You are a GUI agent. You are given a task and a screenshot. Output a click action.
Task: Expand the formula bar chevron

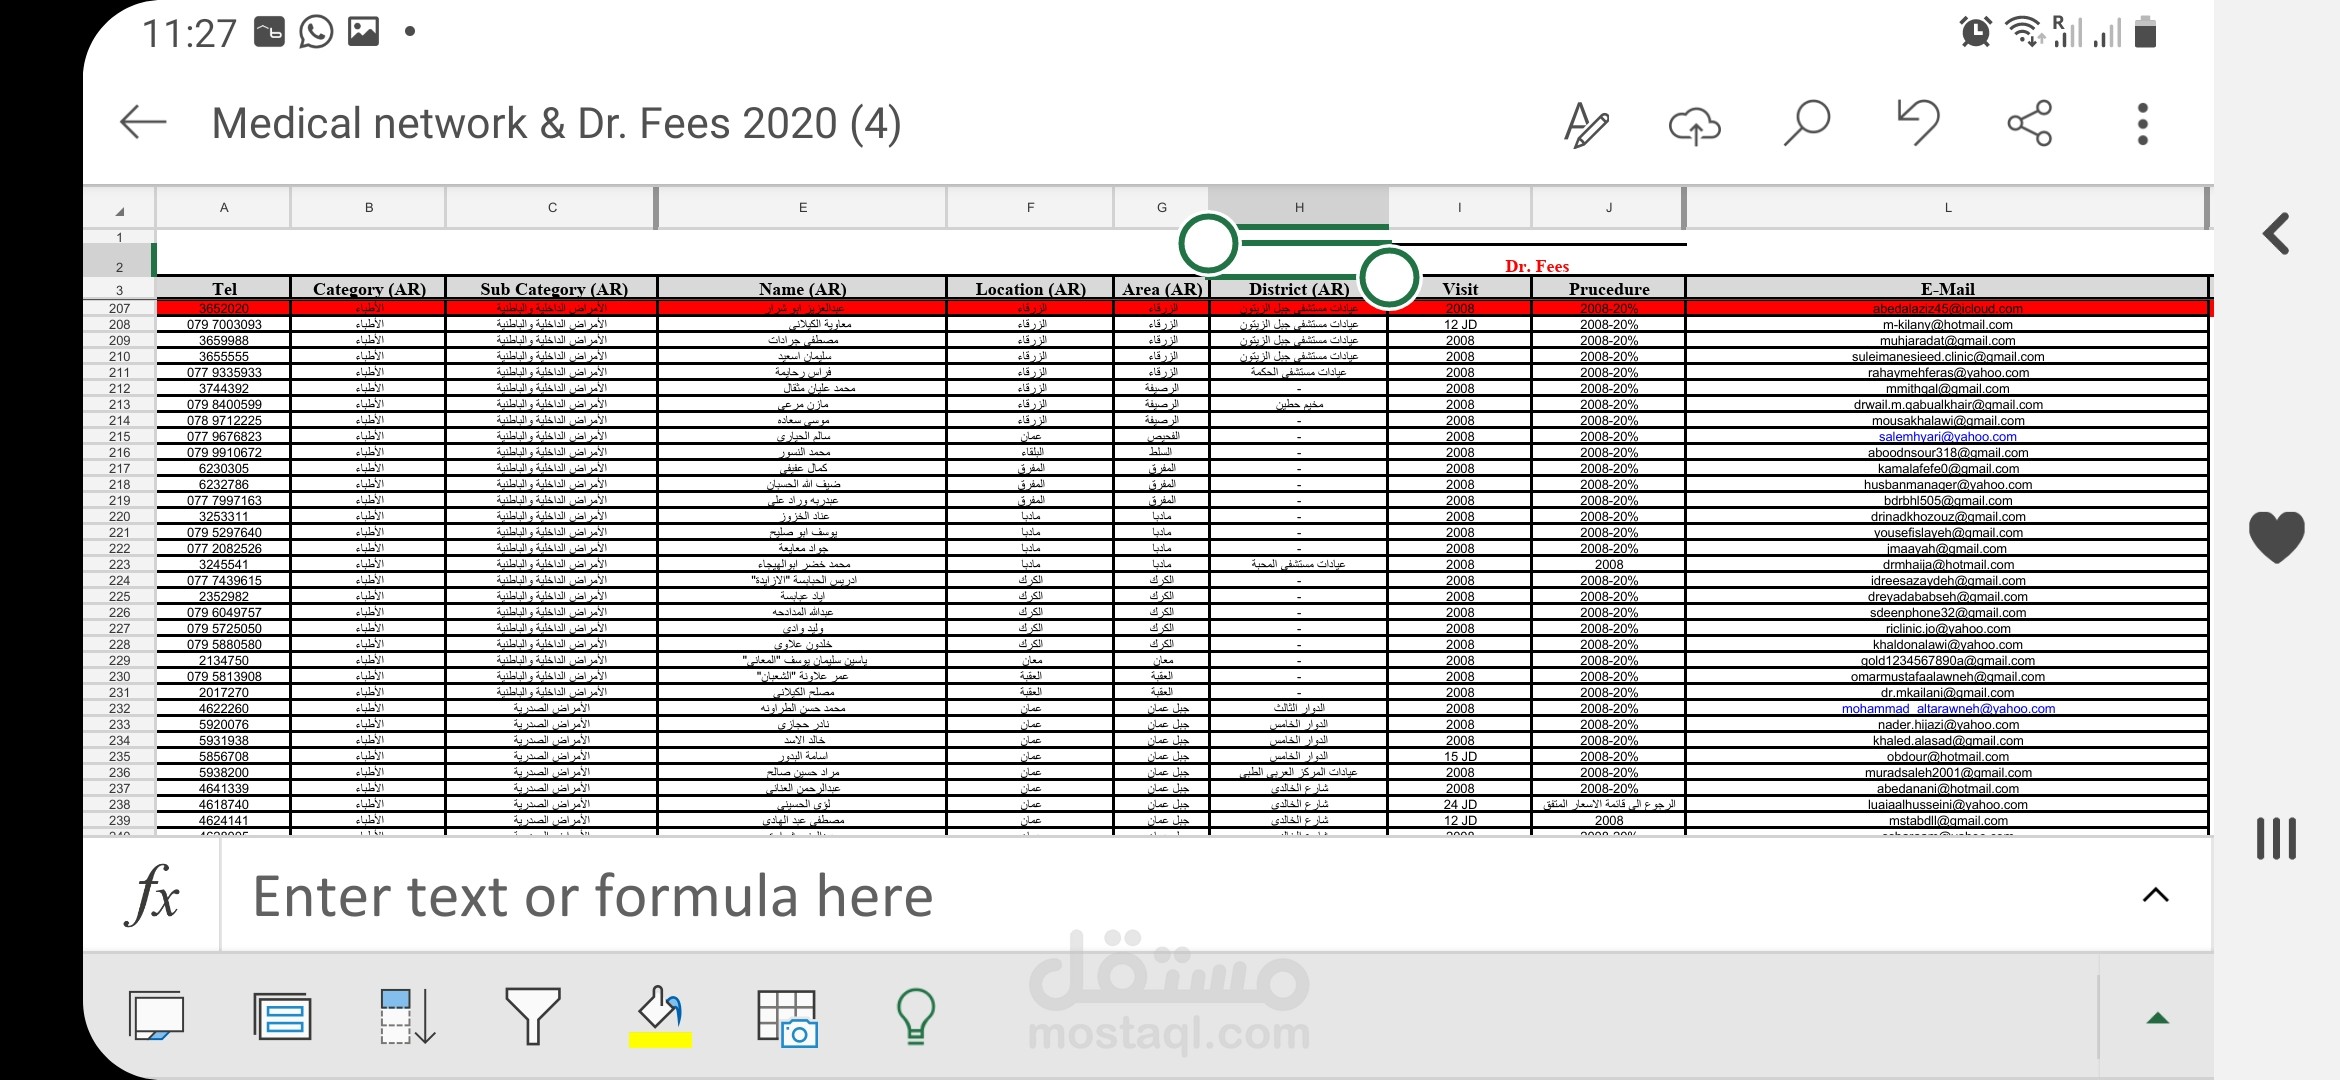[x=2155, y=895]
